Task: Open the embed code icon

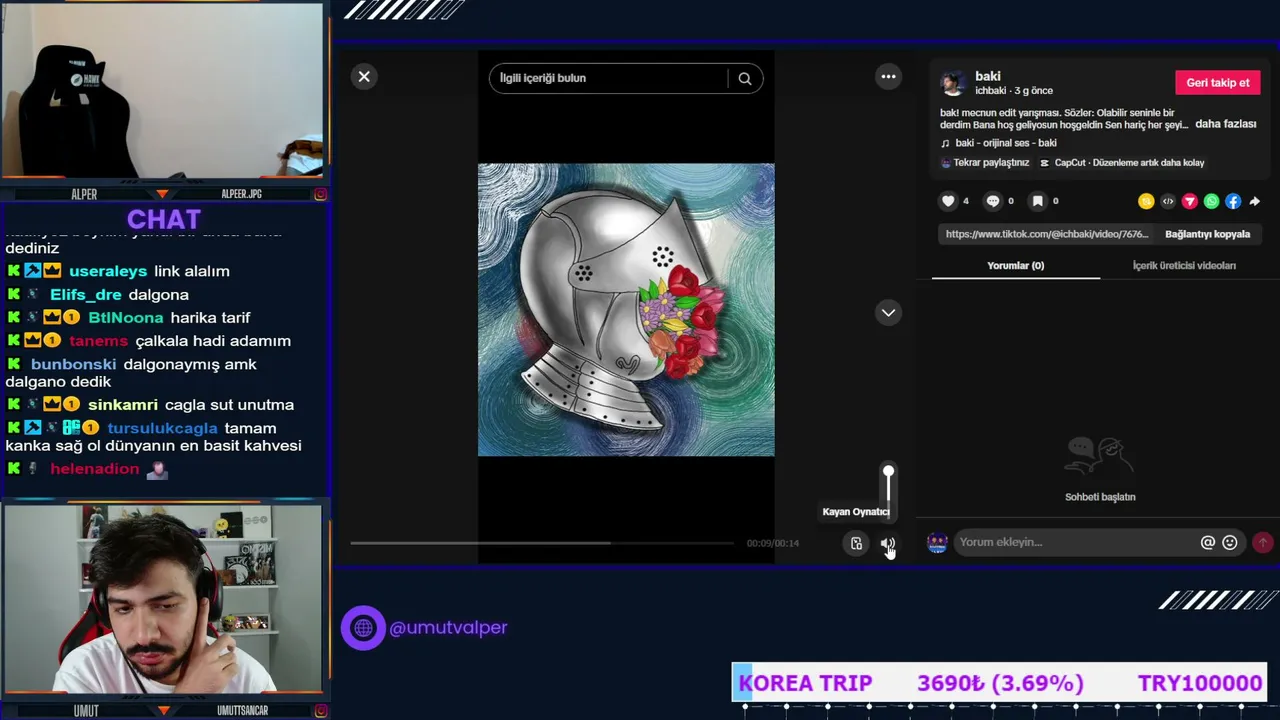Action: coord(1168,201)
